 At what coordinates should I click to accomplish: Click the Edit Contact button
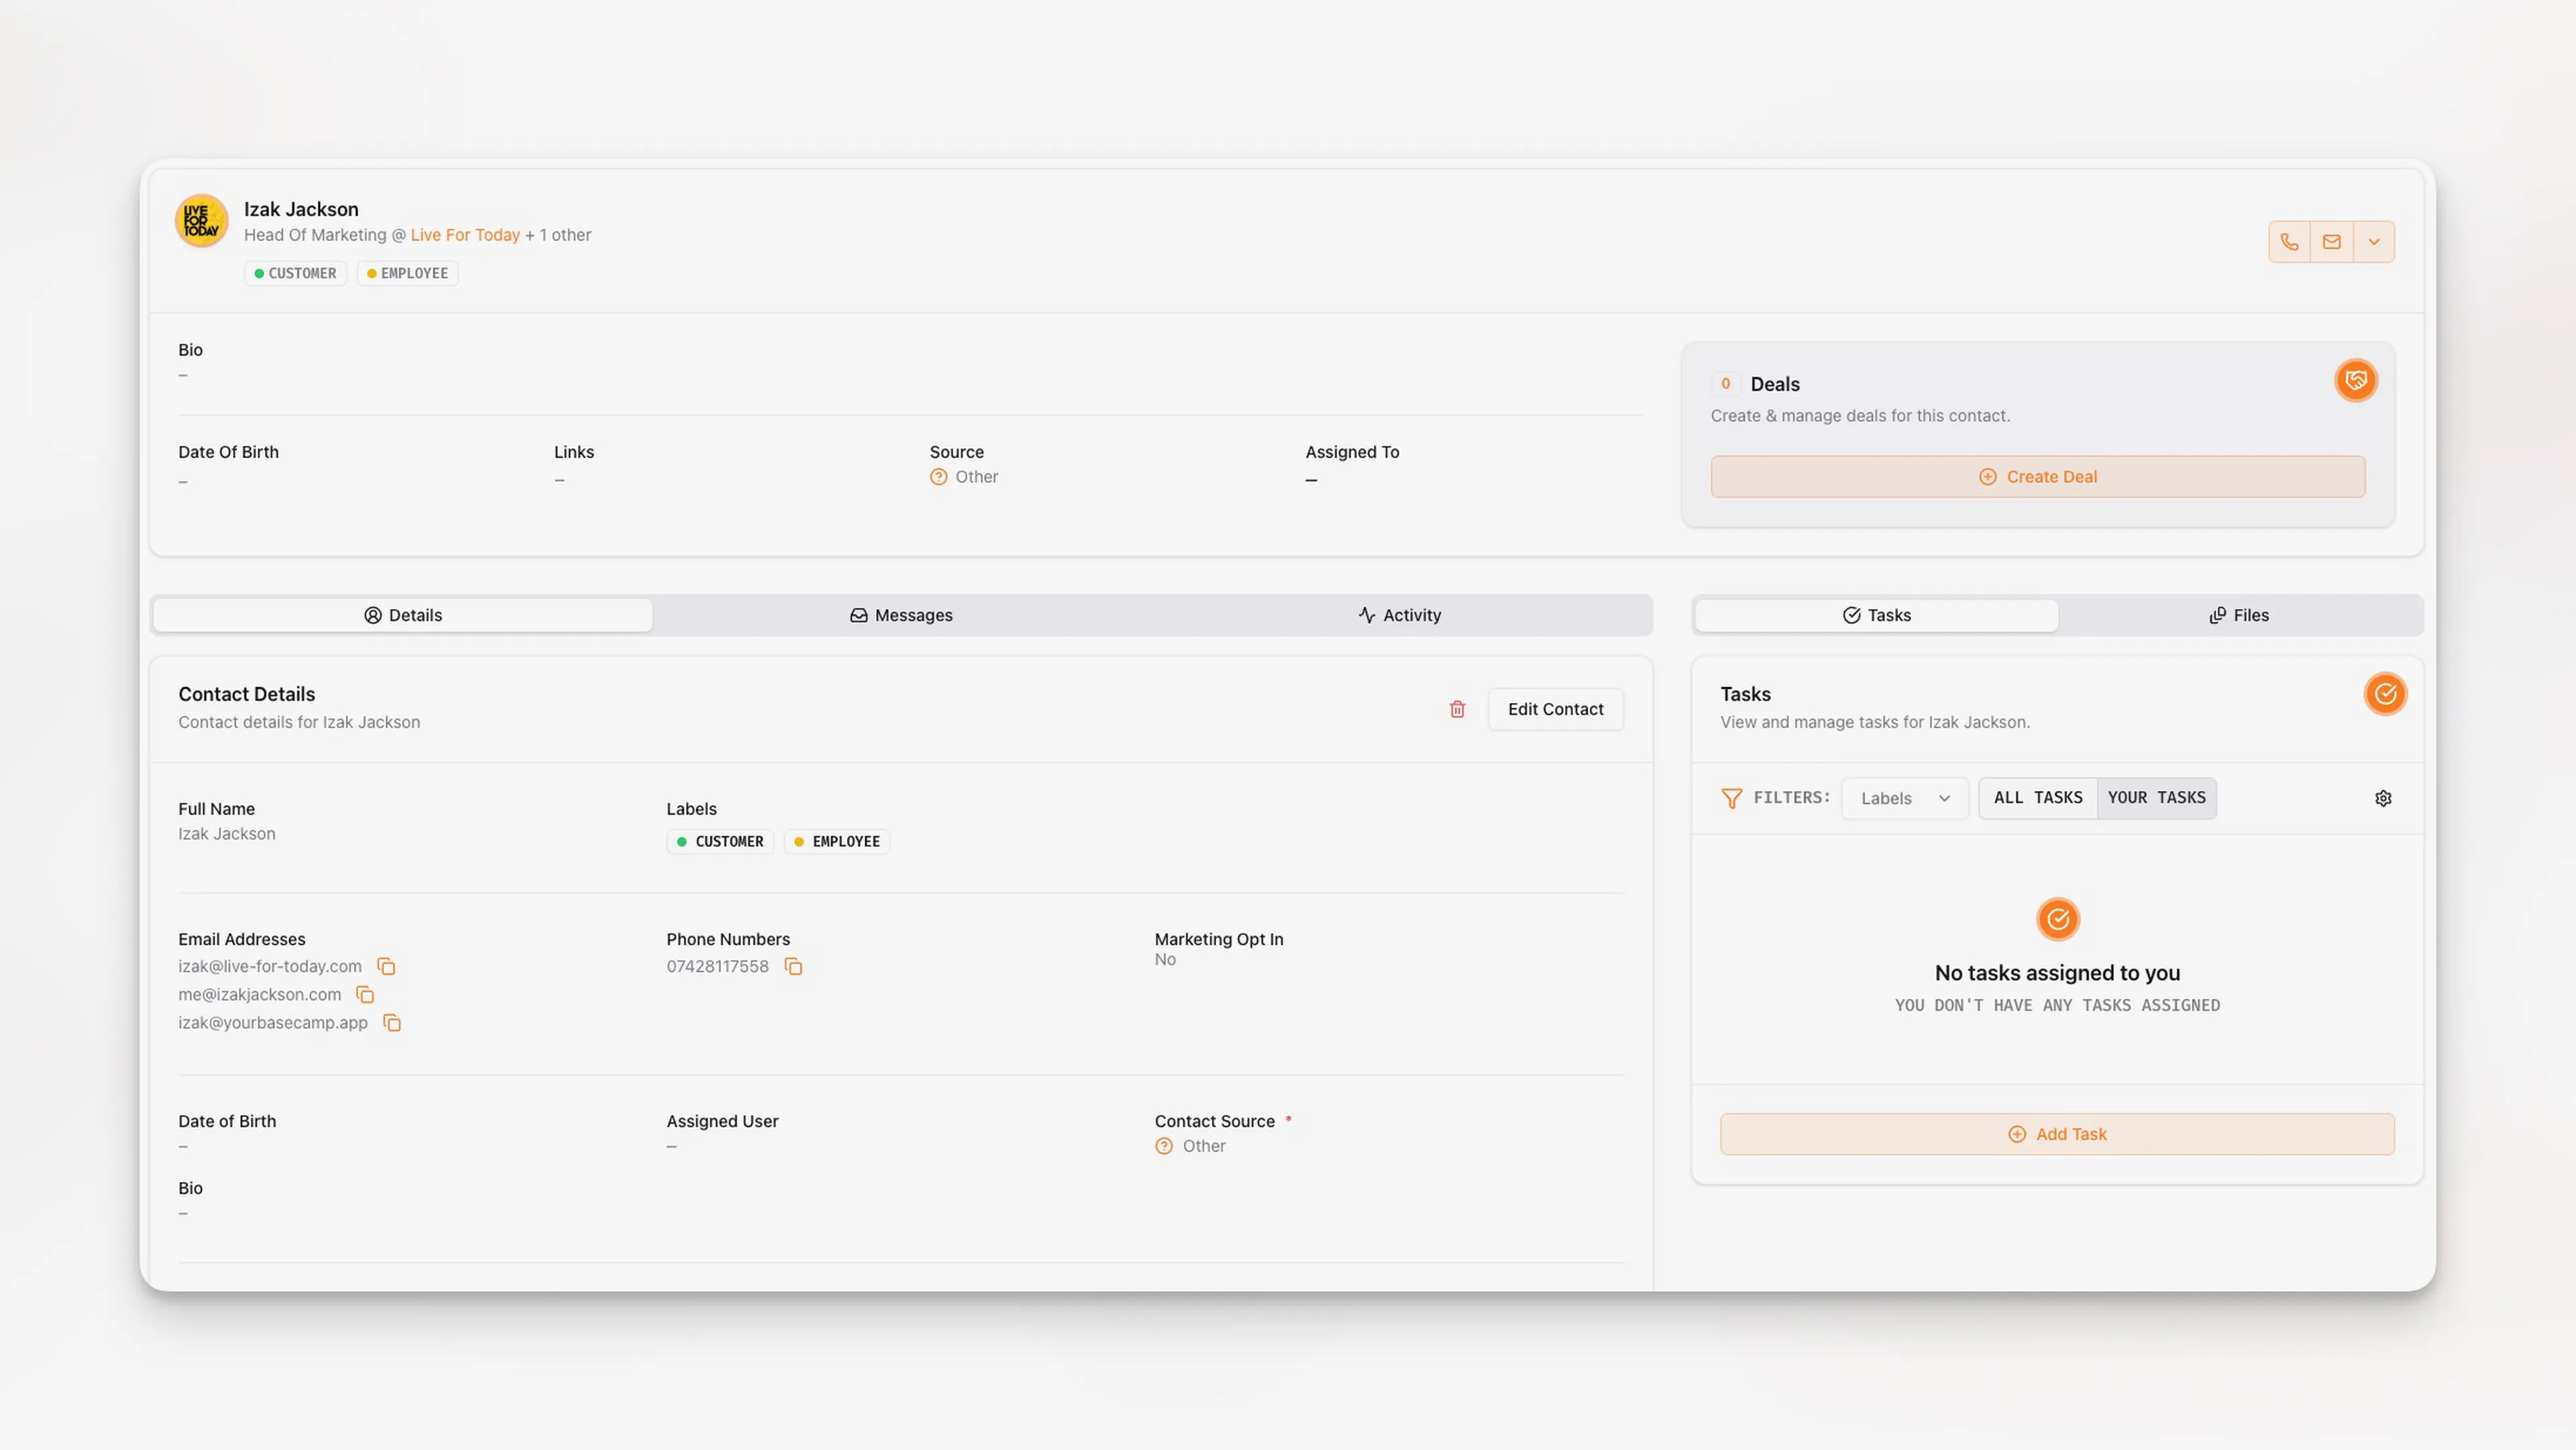(1555, 709)
